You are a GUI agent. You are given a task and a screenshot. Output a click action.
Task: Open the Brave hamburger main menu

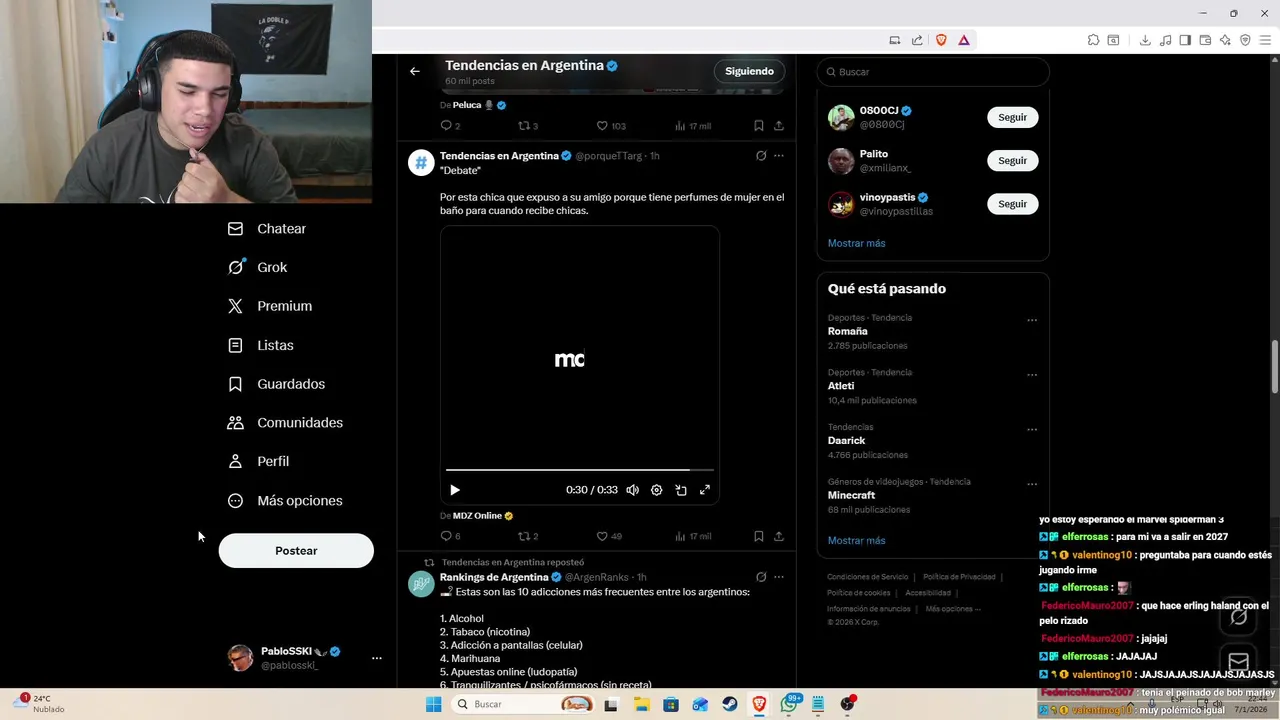[x=1265, y=40]
